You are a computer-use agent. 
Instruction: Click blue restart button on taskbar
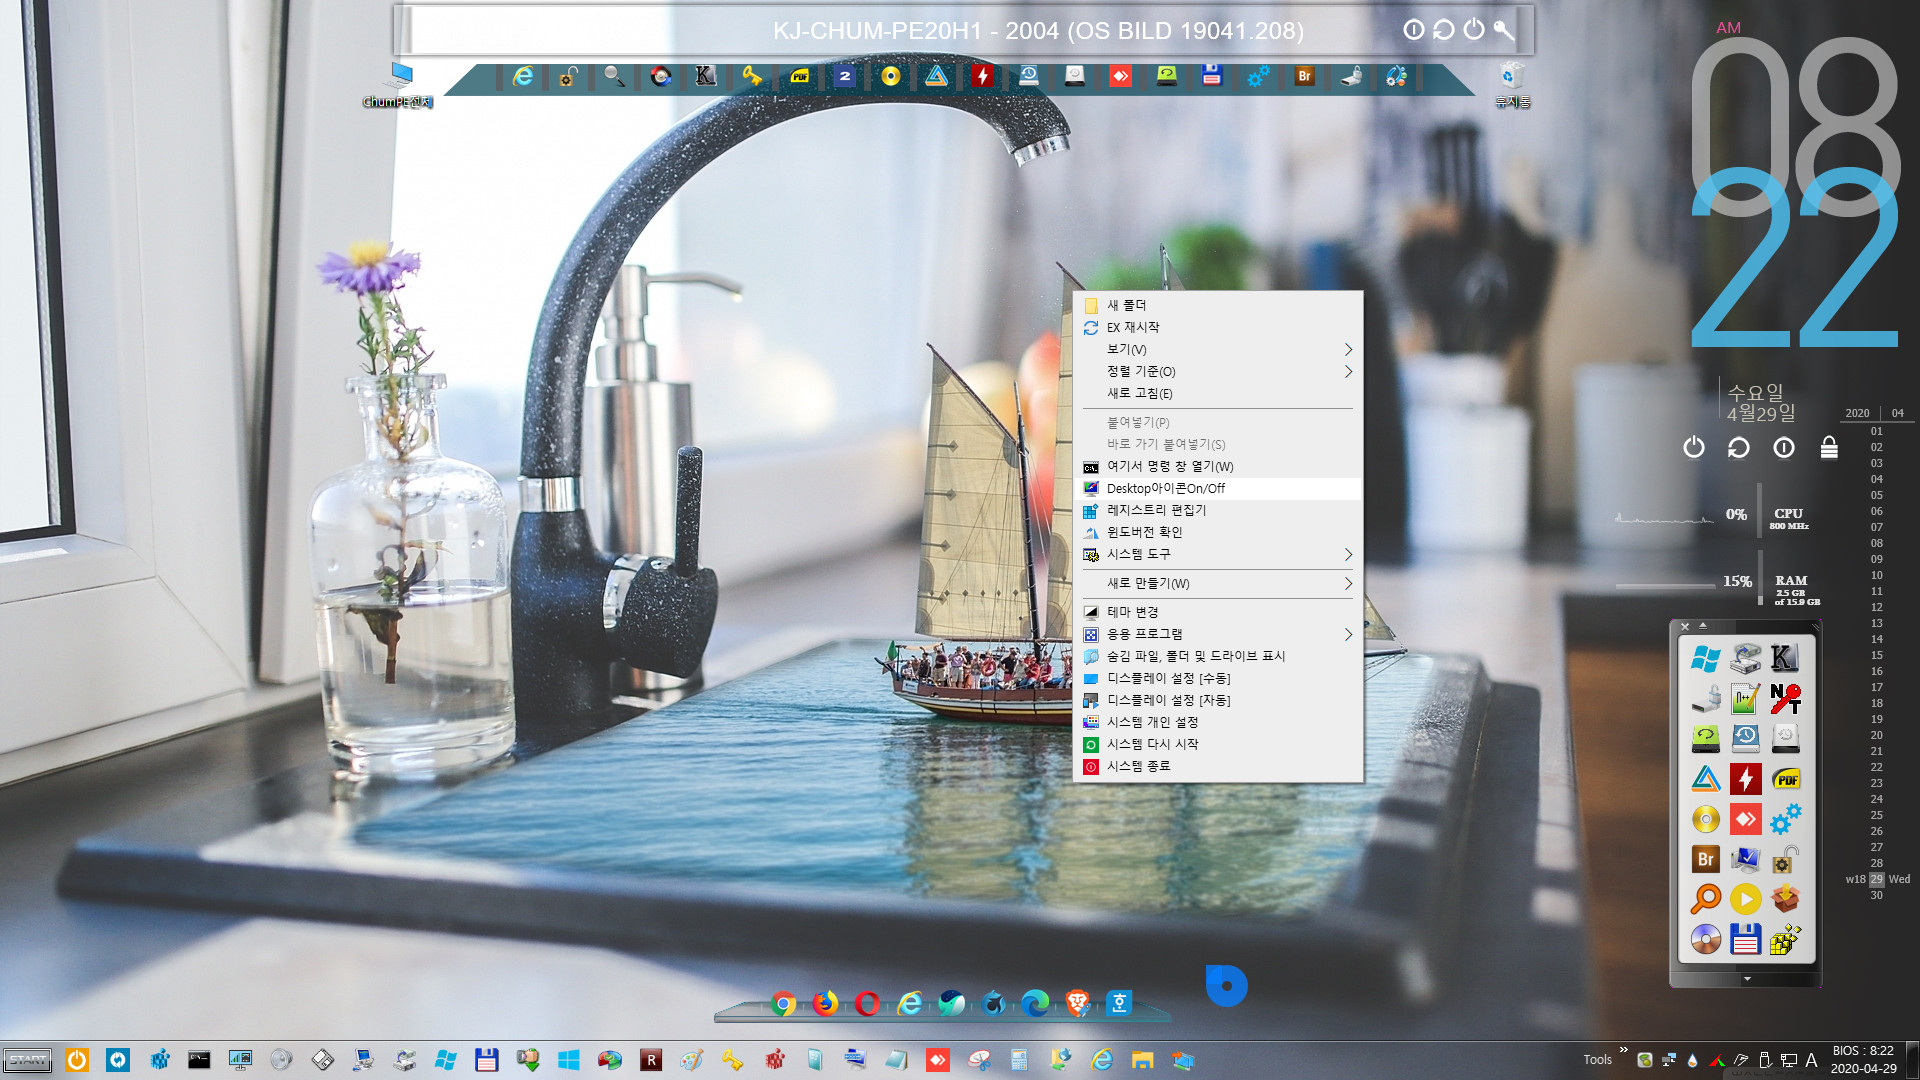pos(118,1060)
